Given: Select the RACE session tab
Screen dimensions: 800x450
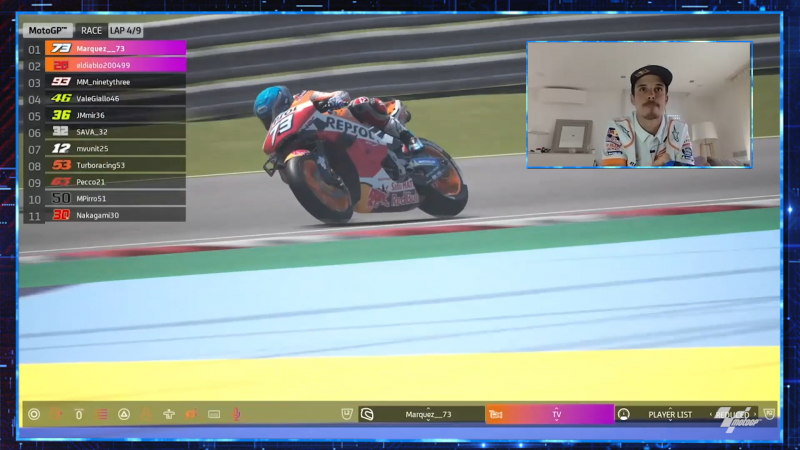Looking at the screenshot, I should [91, 31].
